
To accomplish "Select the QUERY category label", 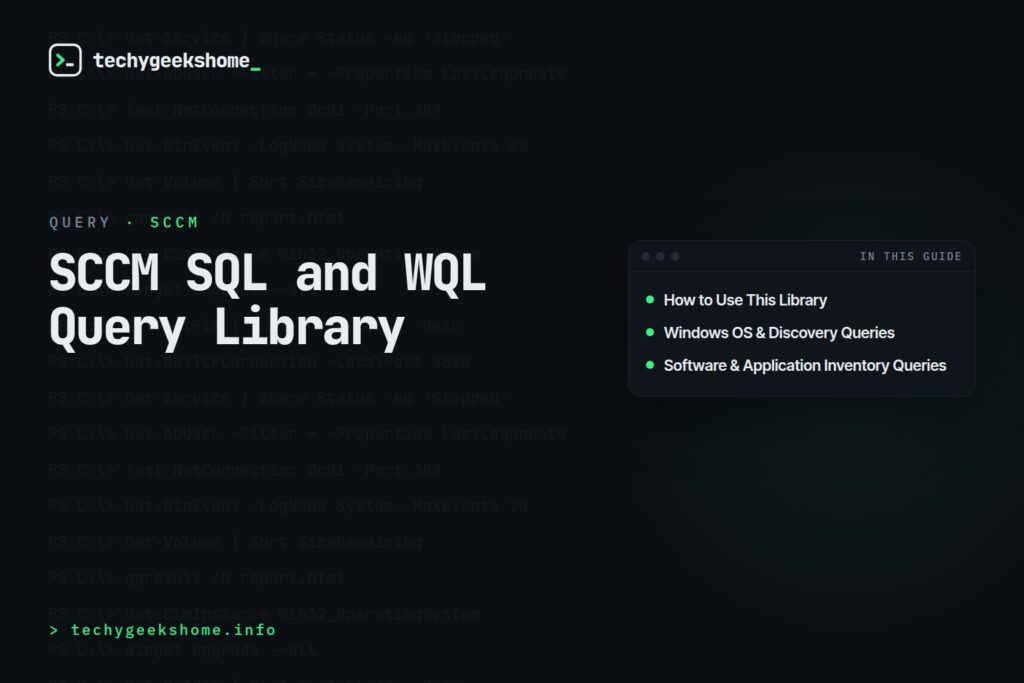I will [80, 223].
